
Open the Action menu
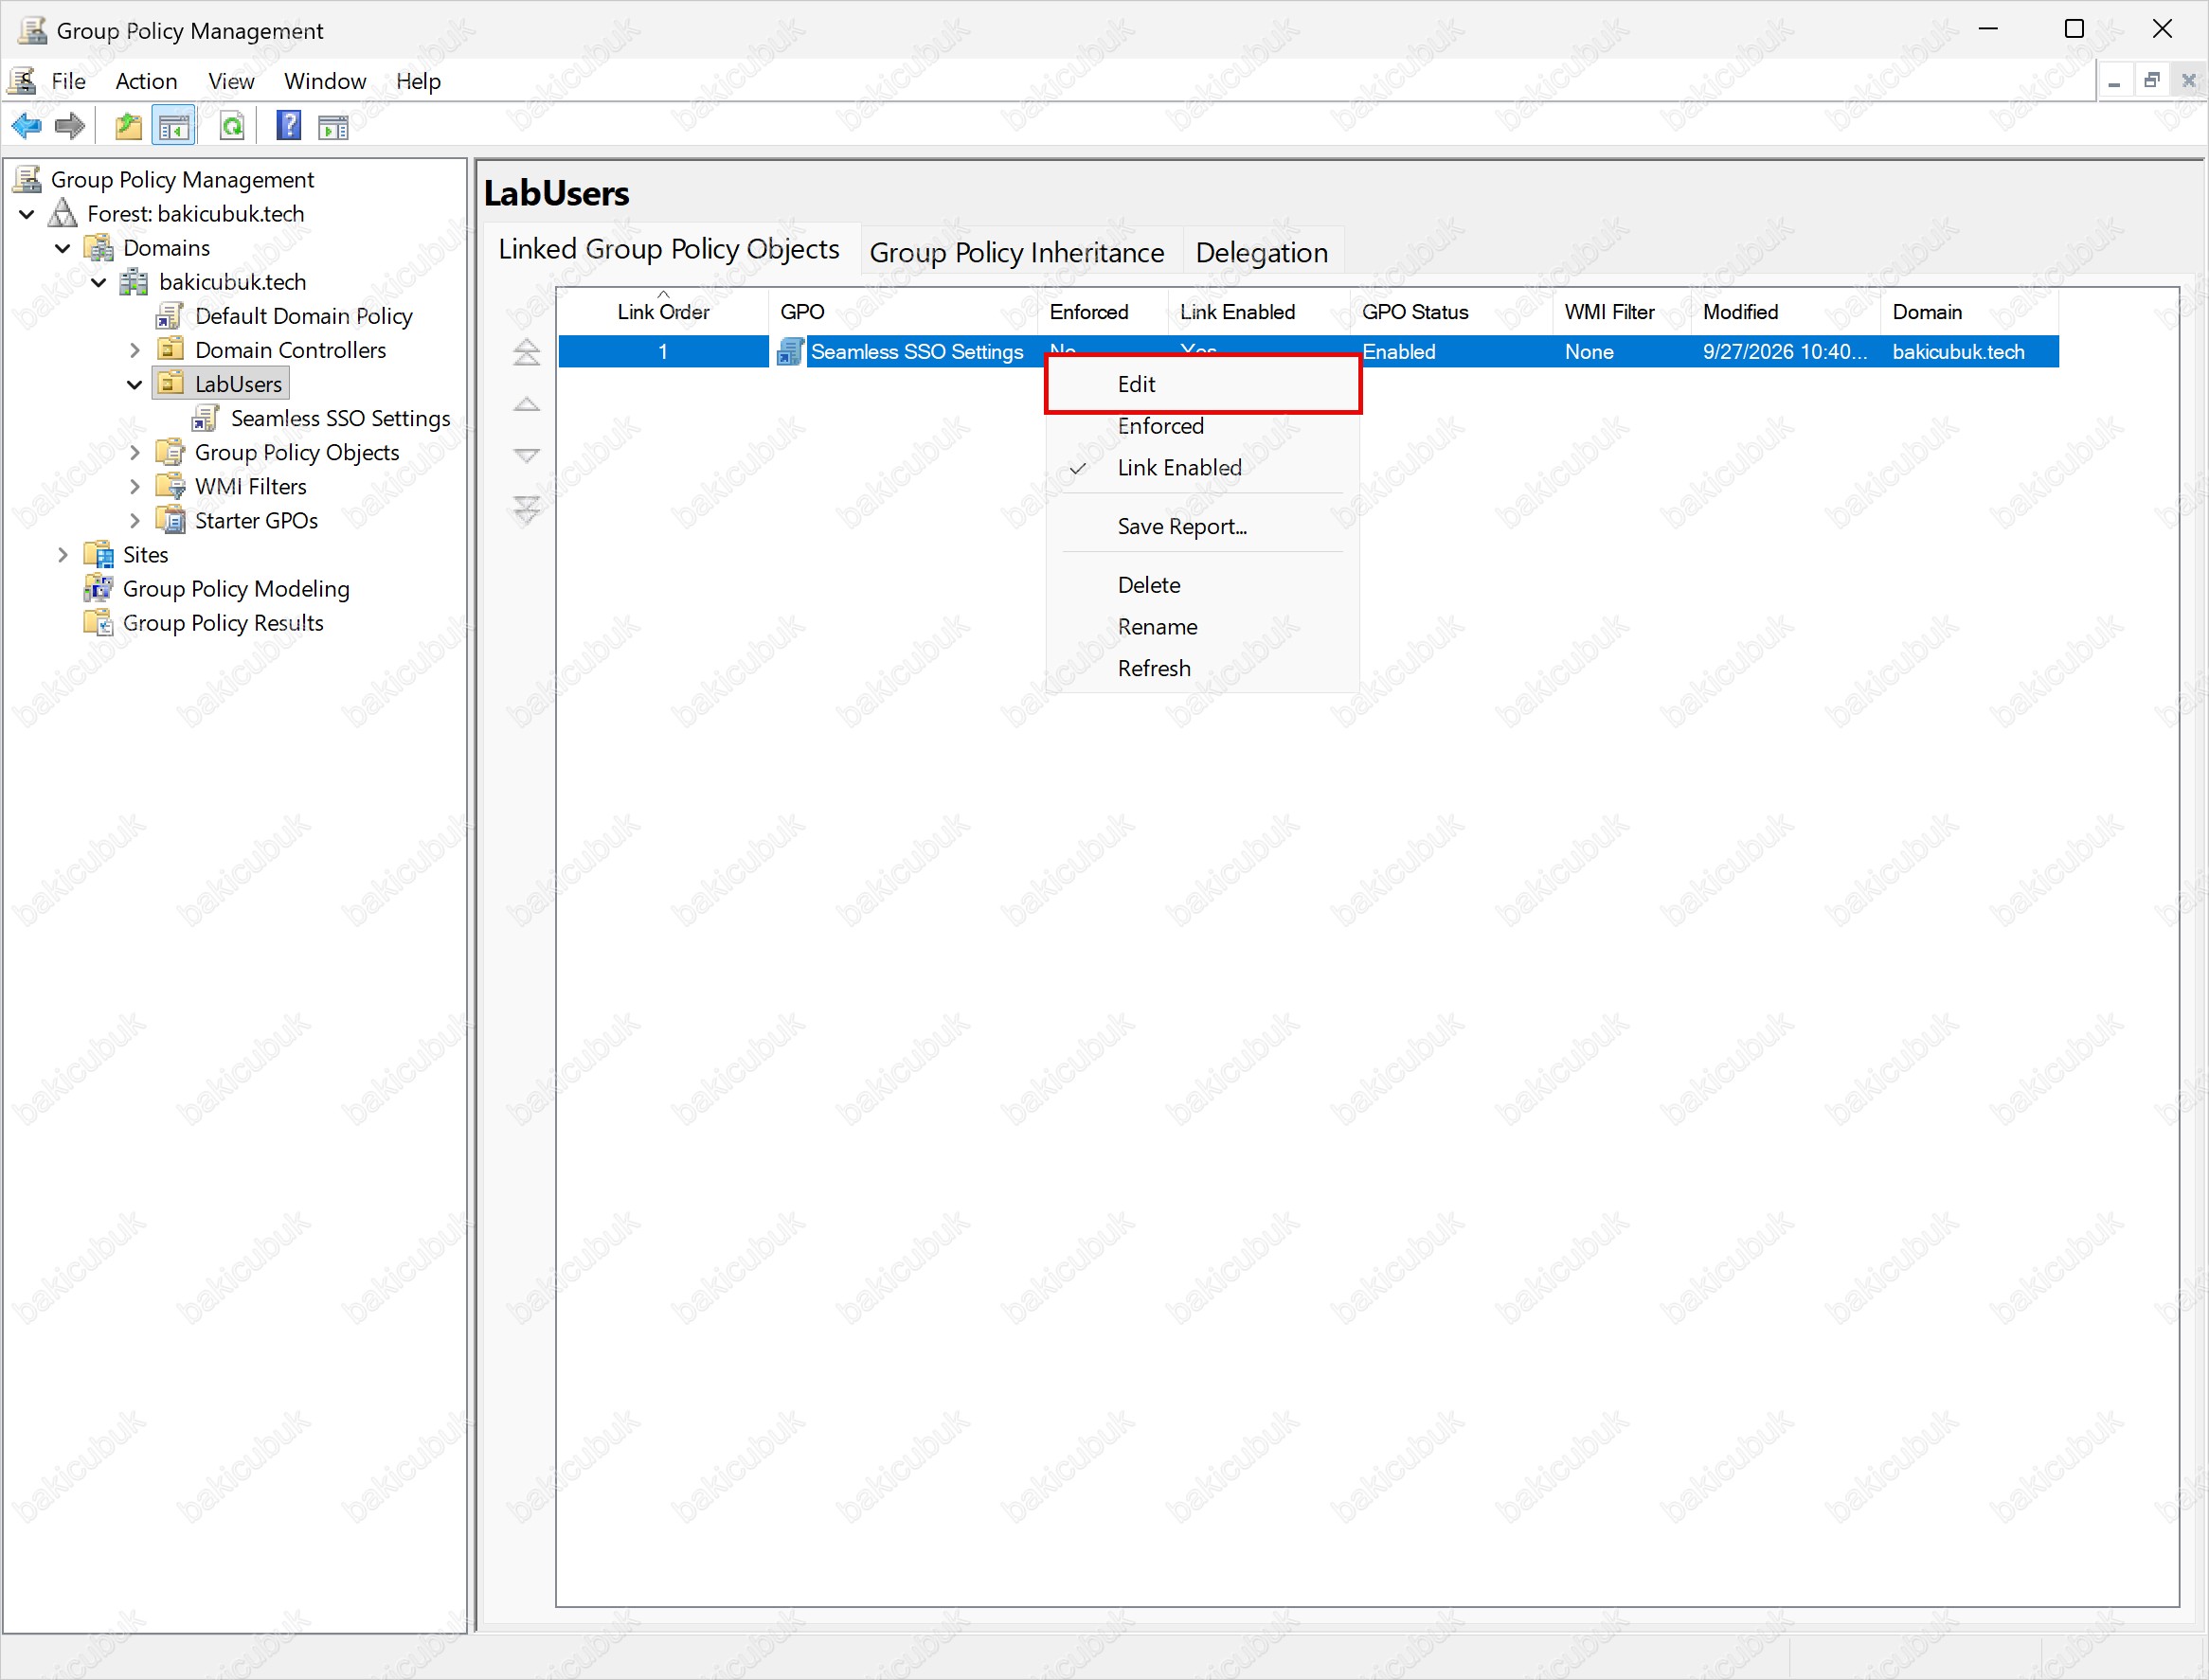click(x=146, y=81)
